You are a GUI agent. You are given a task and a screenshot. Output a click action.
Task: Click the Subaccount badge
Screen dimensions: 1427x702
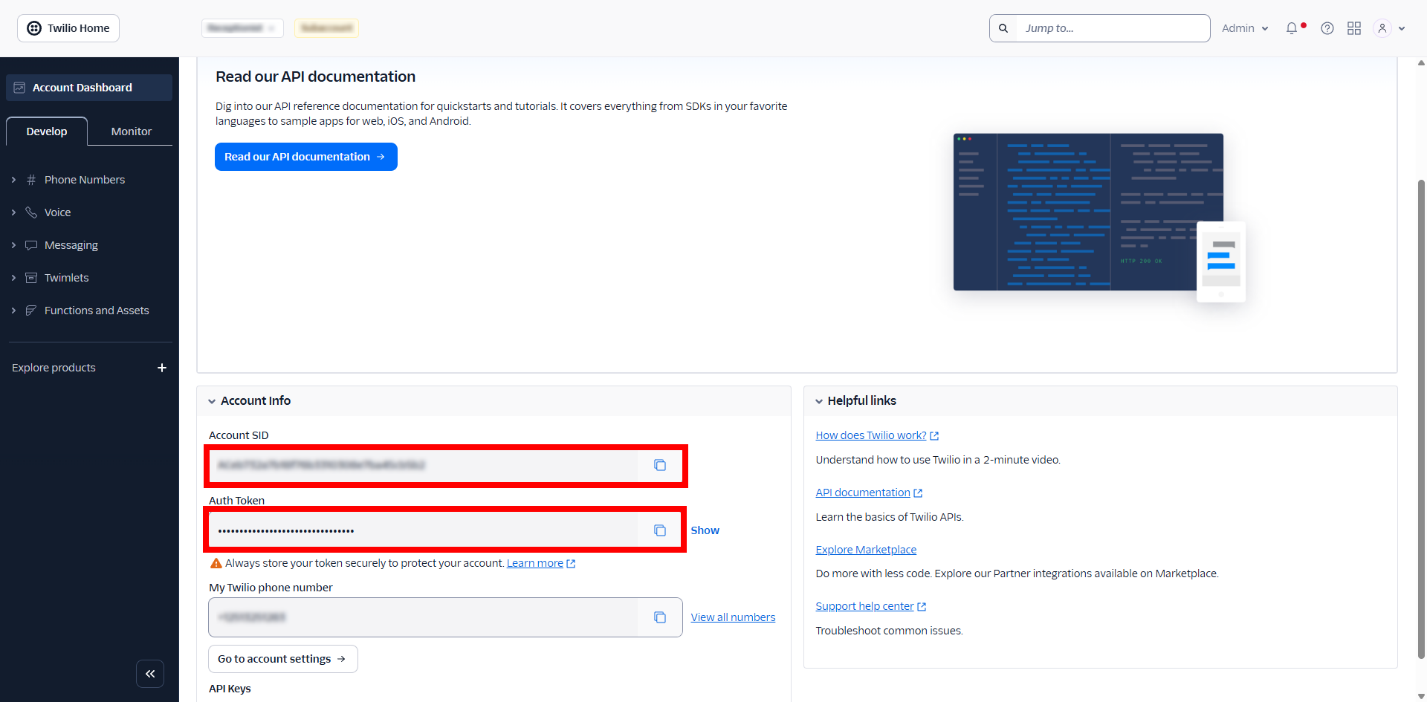pyautogui.click(x=327, y=28)
